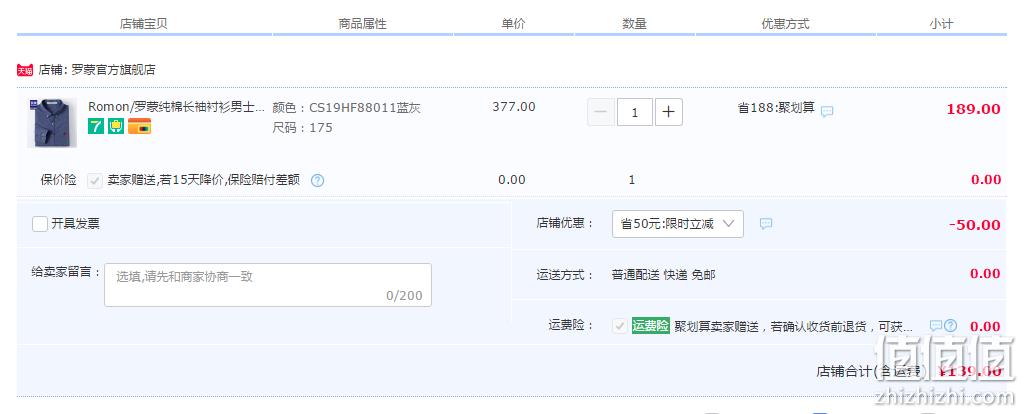Click the Tmall logo beside the shop name
The width and height of the screenshot is (1024, 414).
[x=25, y=71]
